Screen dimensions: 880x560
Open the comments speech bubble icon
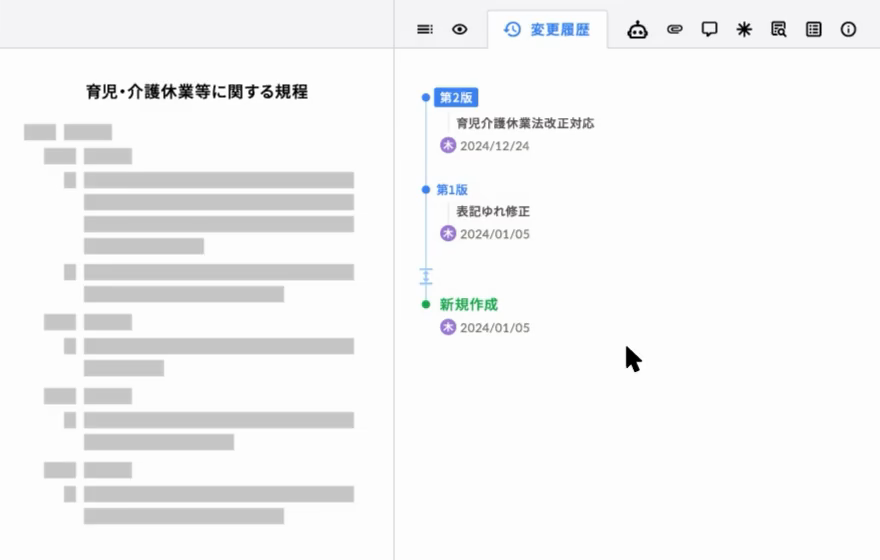[x=709, y=29]
